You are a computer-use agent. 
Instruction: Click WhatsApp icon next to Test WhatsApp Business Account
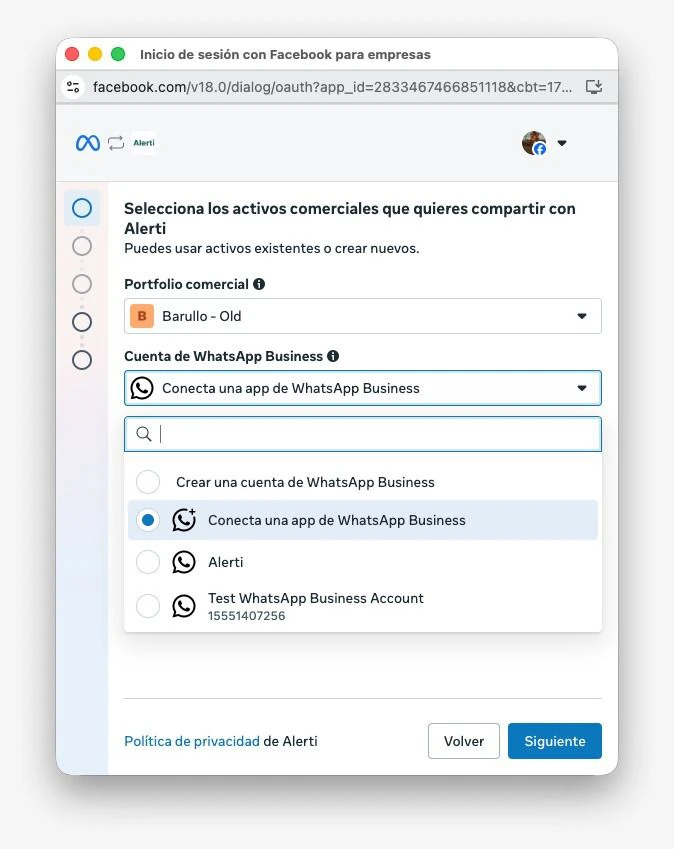tap(184, 606)
